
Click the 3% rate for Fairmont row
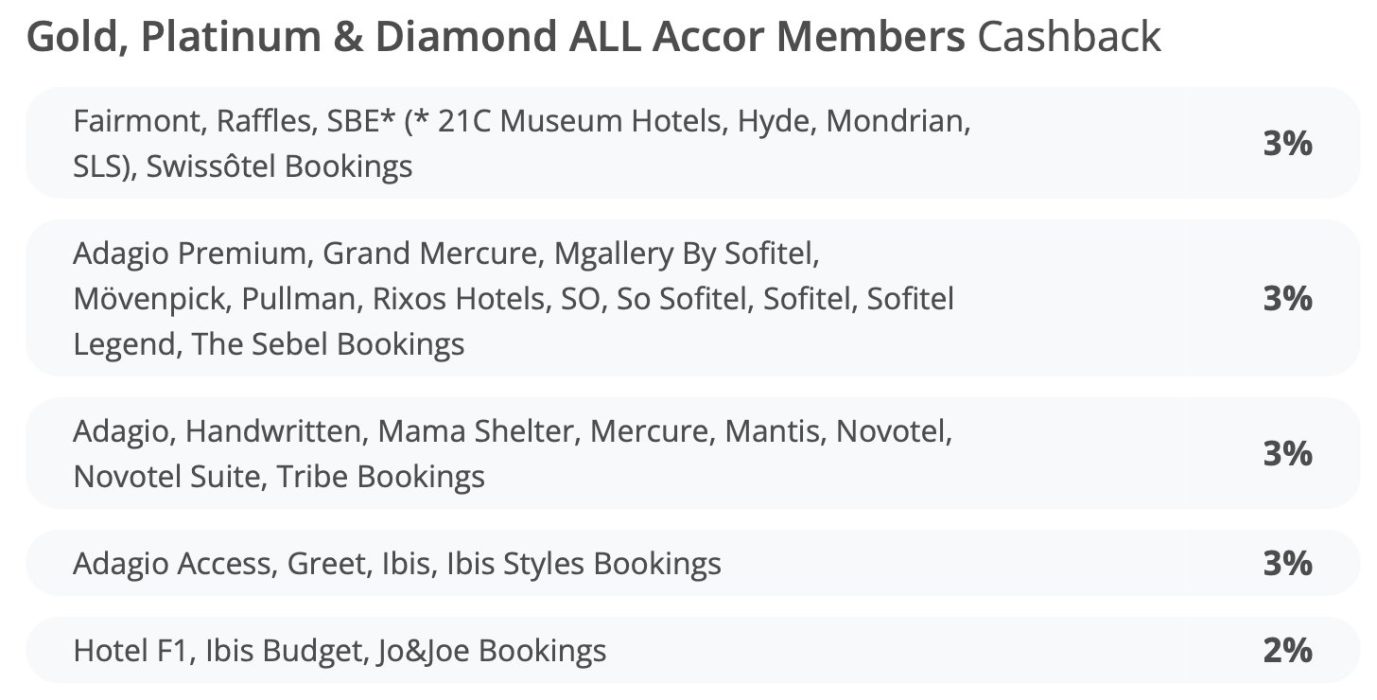(1287, 144)
